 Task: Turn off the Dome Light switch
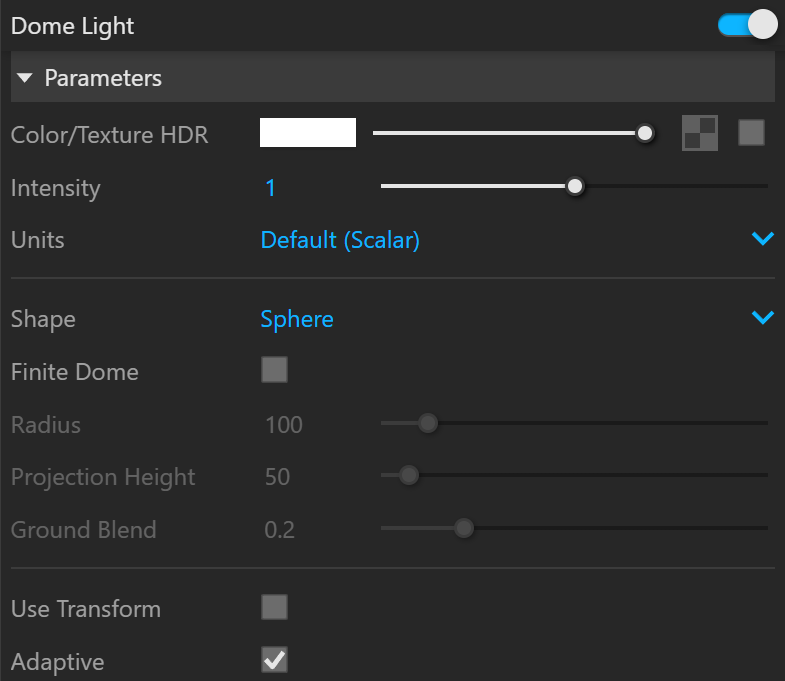747,24
